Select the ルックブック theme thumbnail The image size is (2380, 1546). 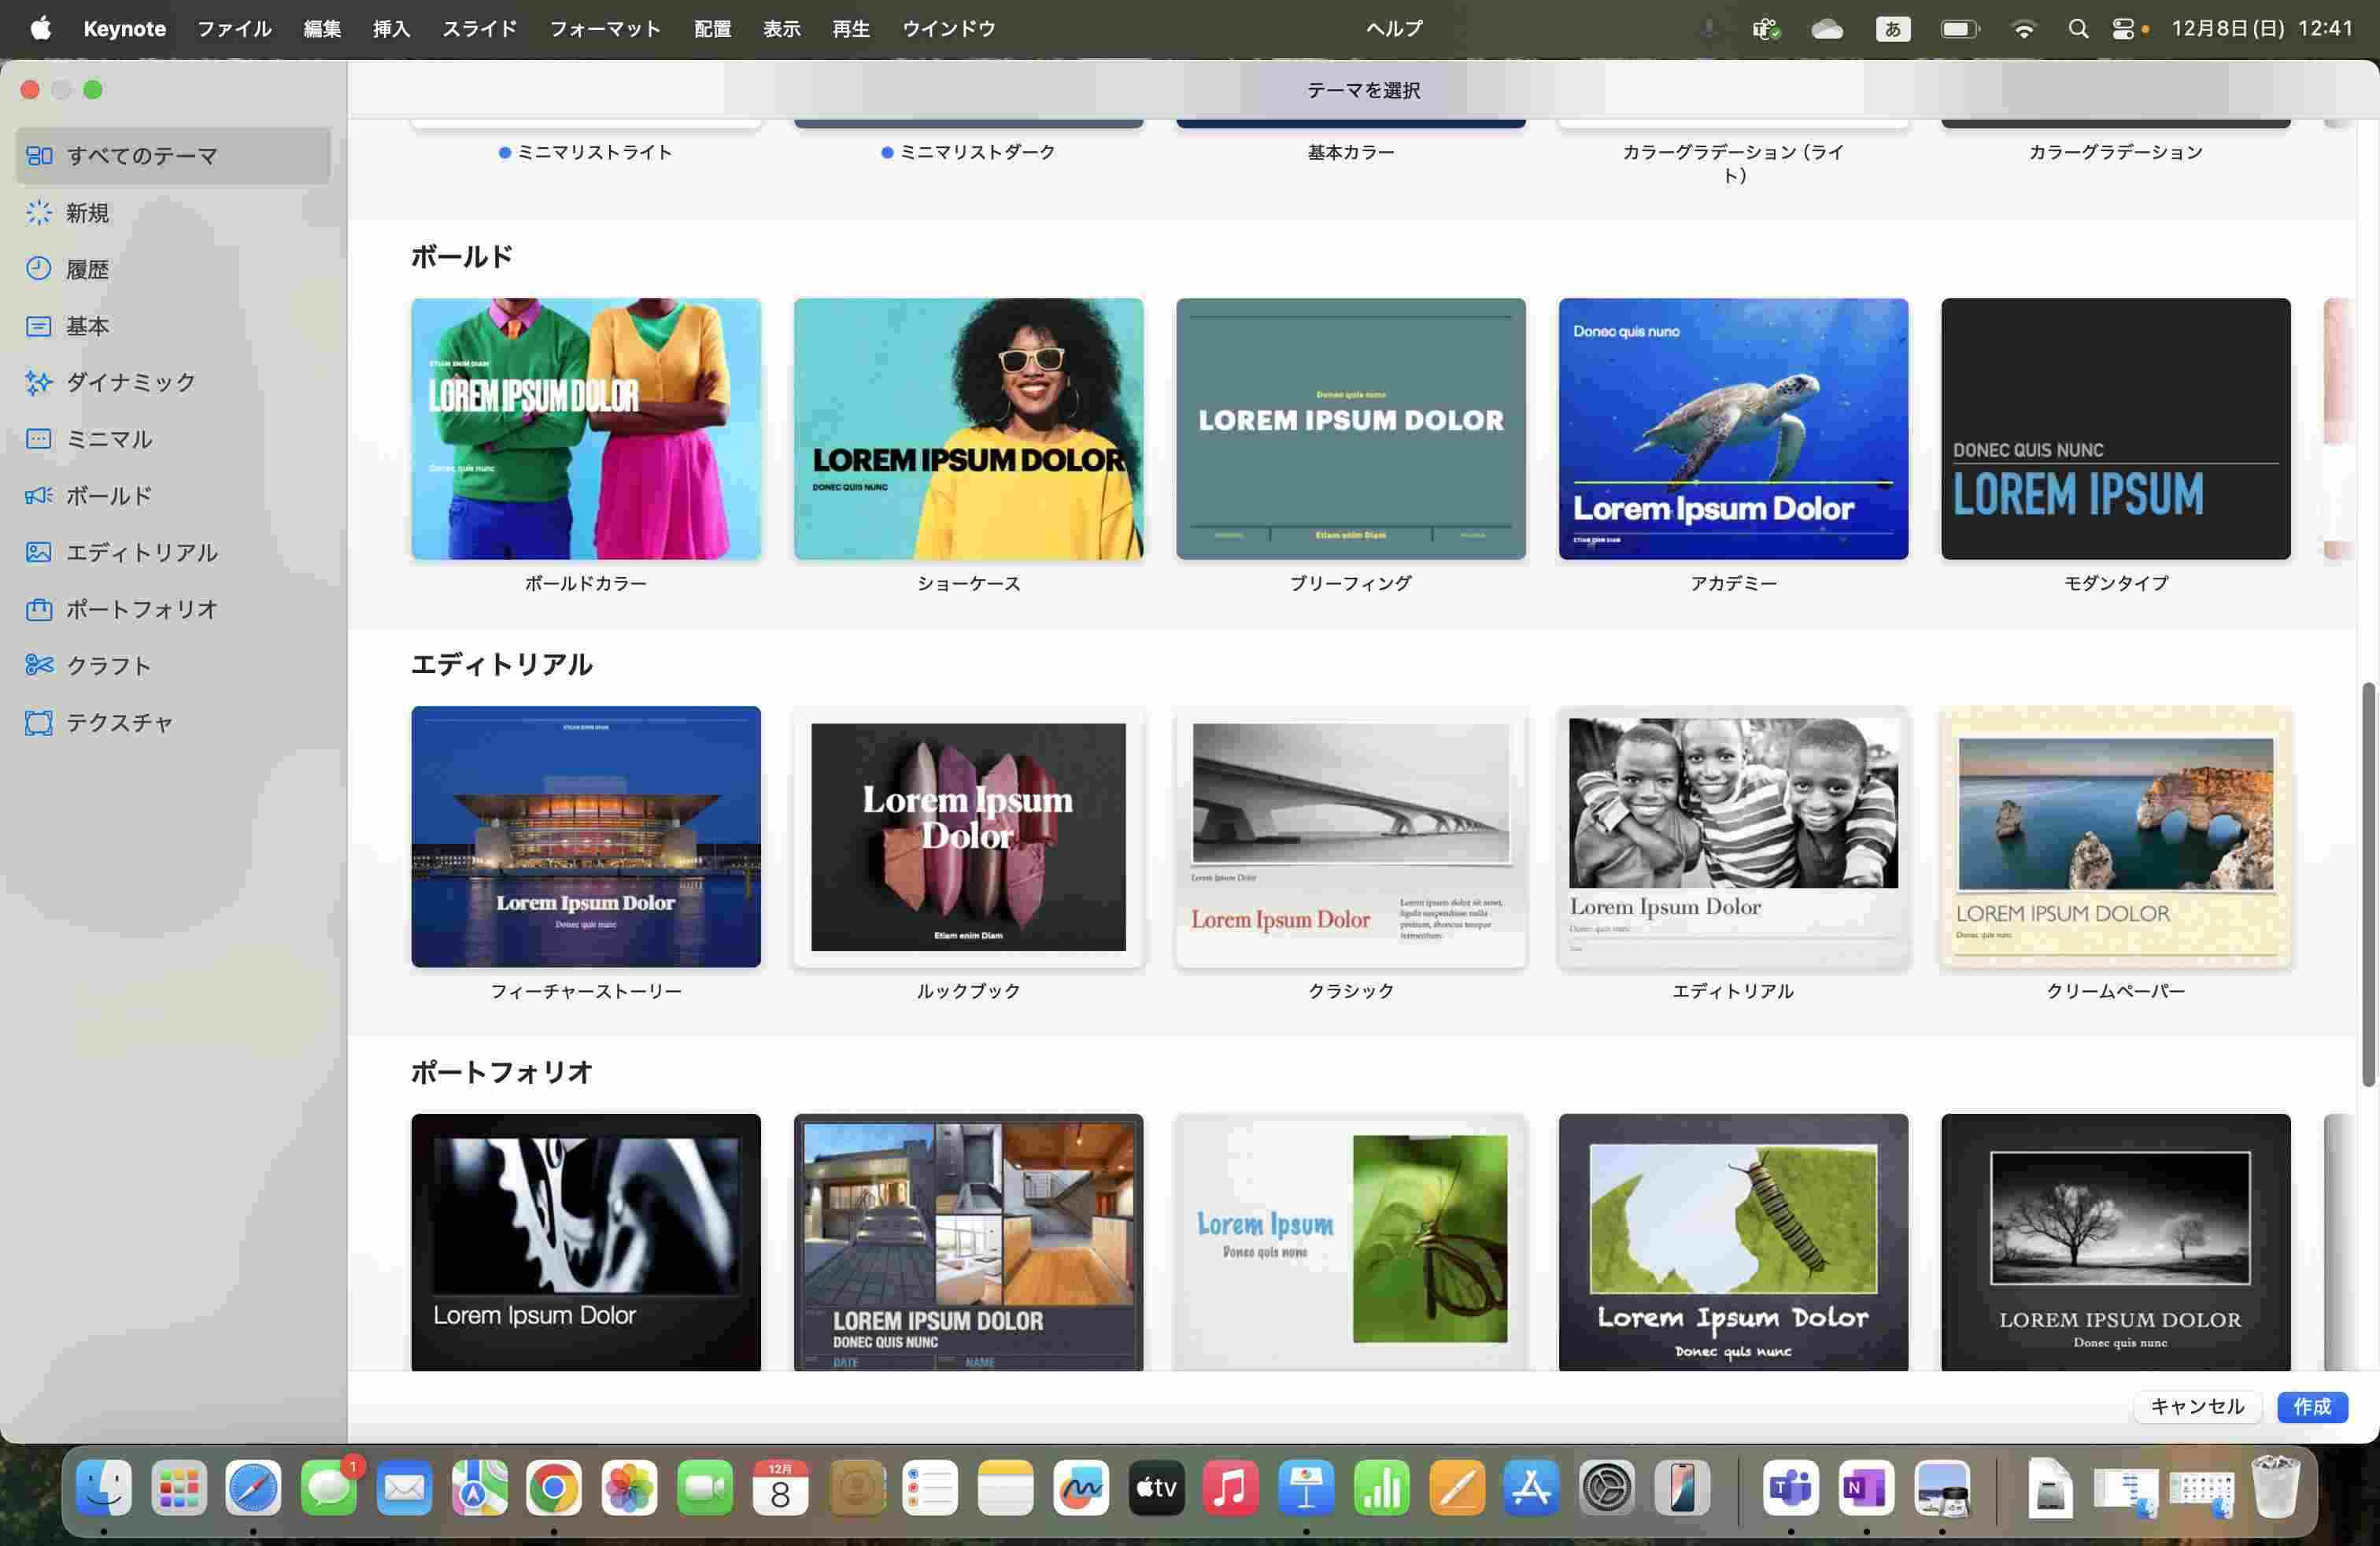point(968,837)
